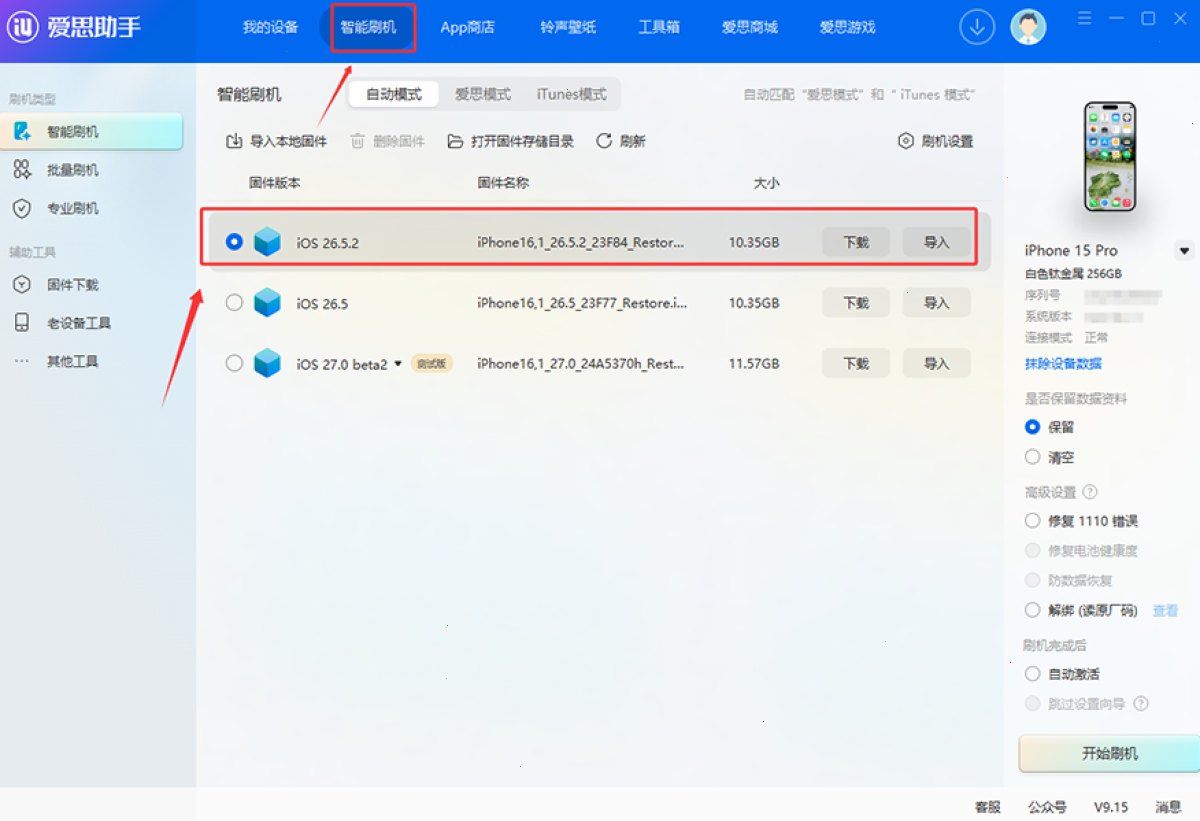The image size is (1200, 821).
Task: Switch to 自动模式 flash mode
Action: click(x=393, y=94)
